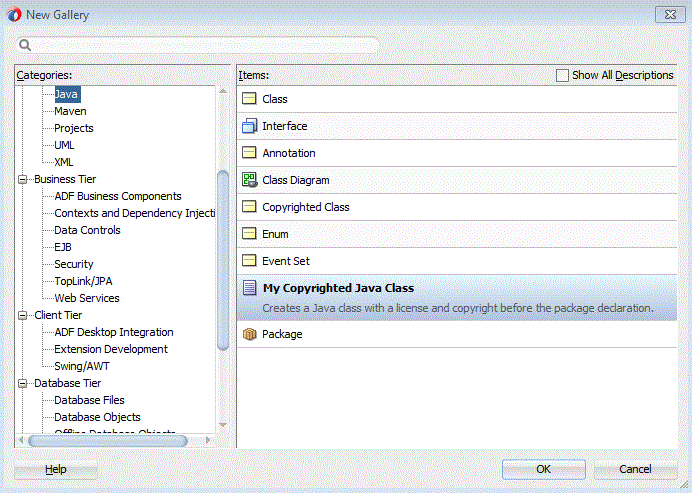Select the Swing/AWT category
The height and width of the screenshot is (493, 692).
point(82,366)
